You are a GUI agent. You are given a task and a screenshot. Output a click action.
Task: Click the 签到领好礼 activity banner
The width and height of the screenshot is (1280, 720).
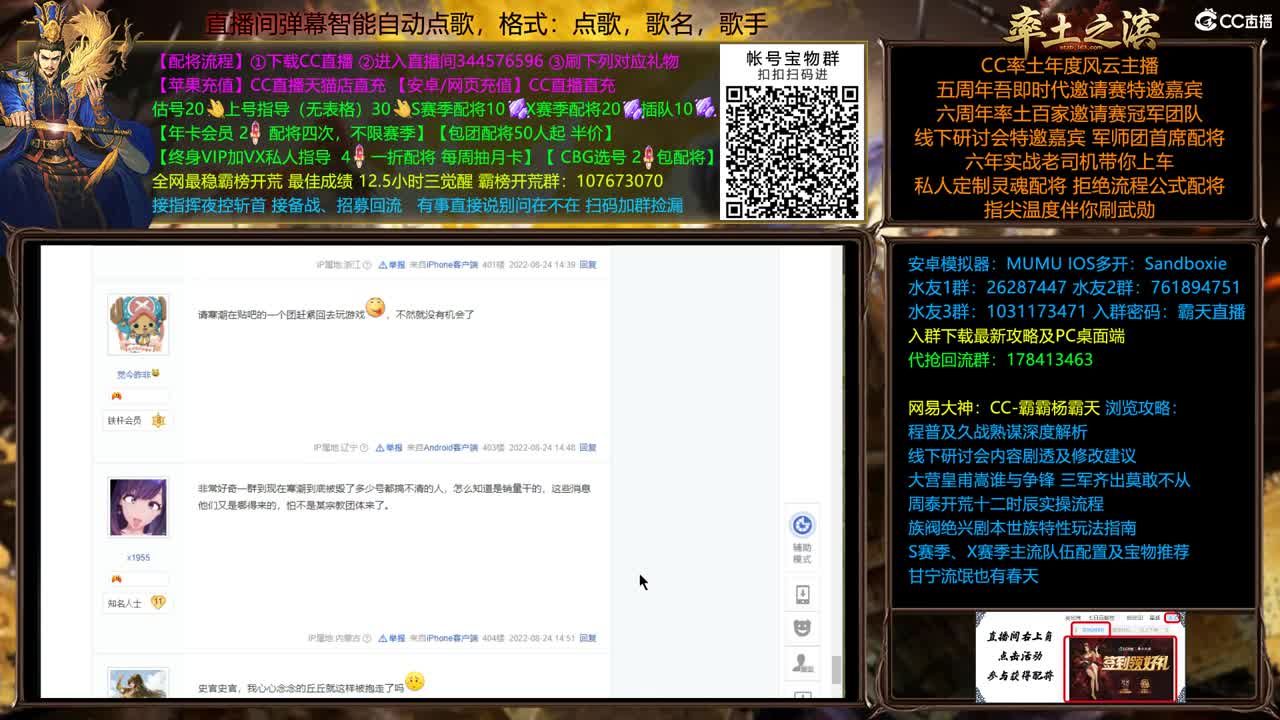point(1121,667)
